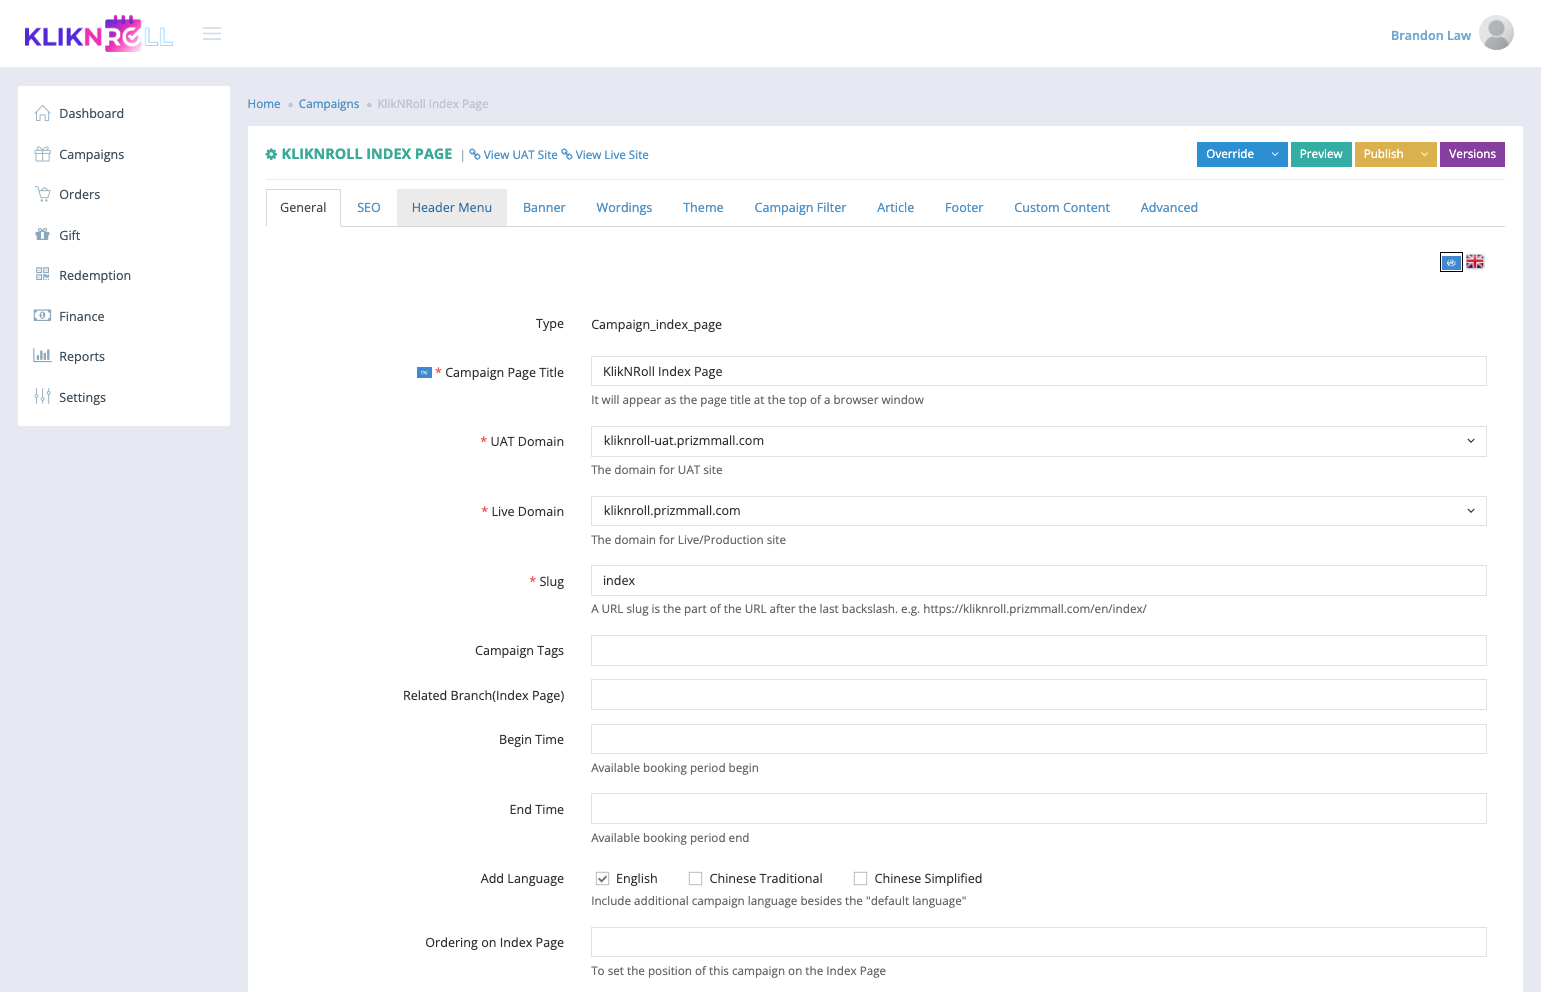
Task: Enable the Chinese Traditional checkbox
Action: (696, 878)
